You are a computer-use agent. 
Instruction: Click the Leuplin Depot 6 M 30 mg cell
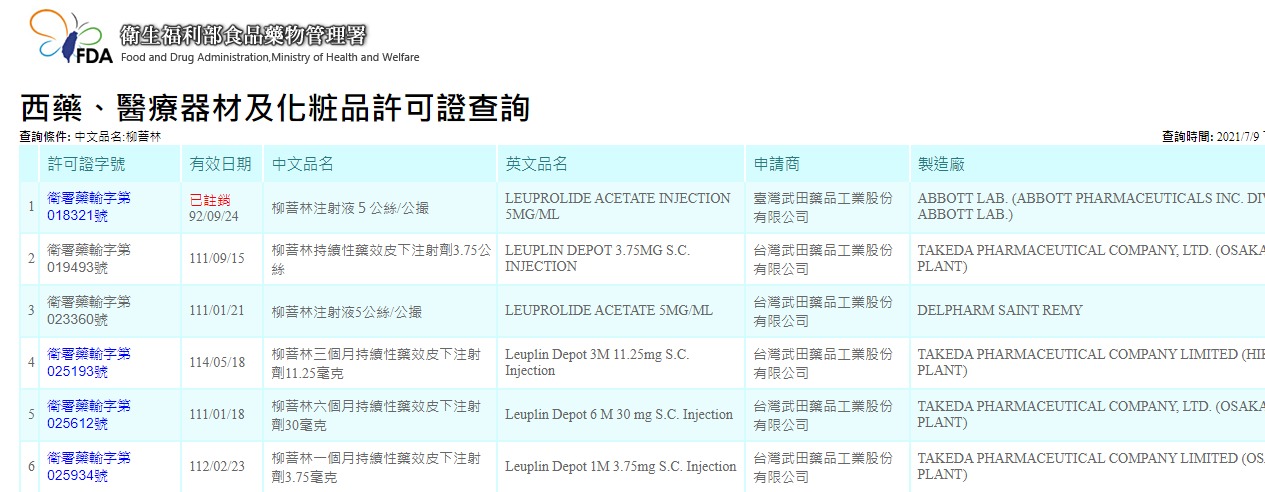pos(618,415)
